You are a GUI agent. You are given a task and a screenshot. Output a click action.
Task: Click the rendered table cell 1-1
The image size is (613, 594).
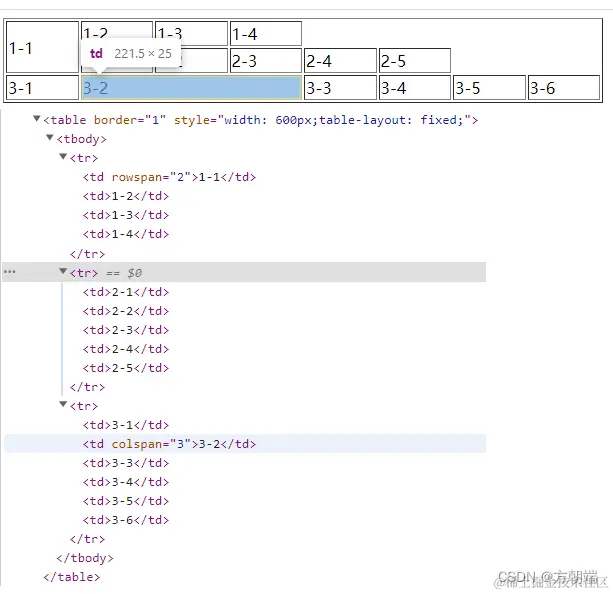(x=43, y=47)
